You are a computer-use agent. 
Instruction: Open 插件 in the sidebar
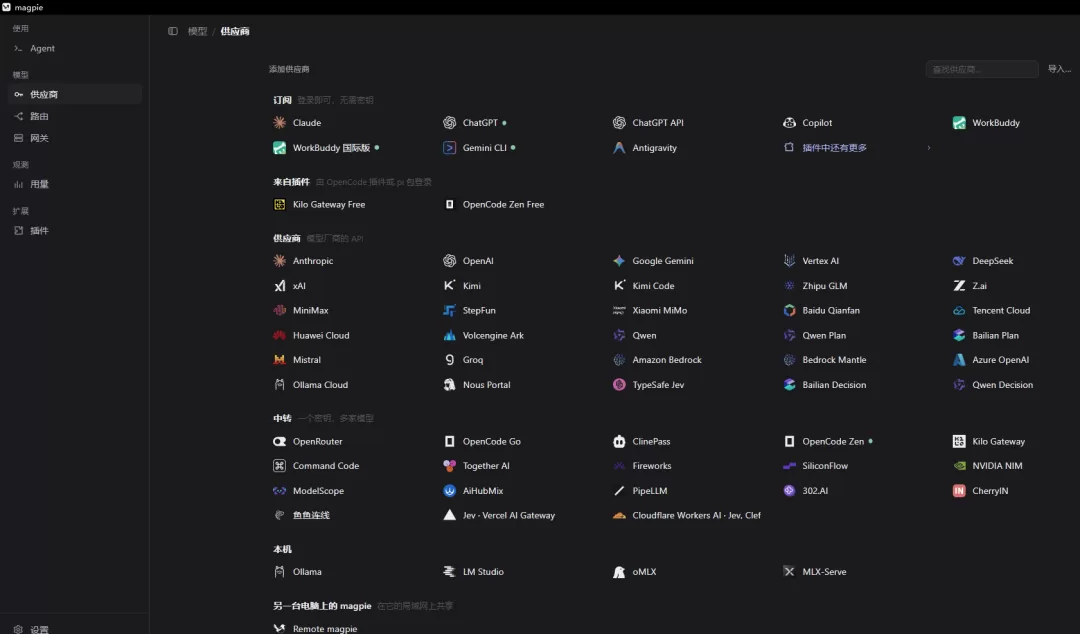click(x=75, y=231)
